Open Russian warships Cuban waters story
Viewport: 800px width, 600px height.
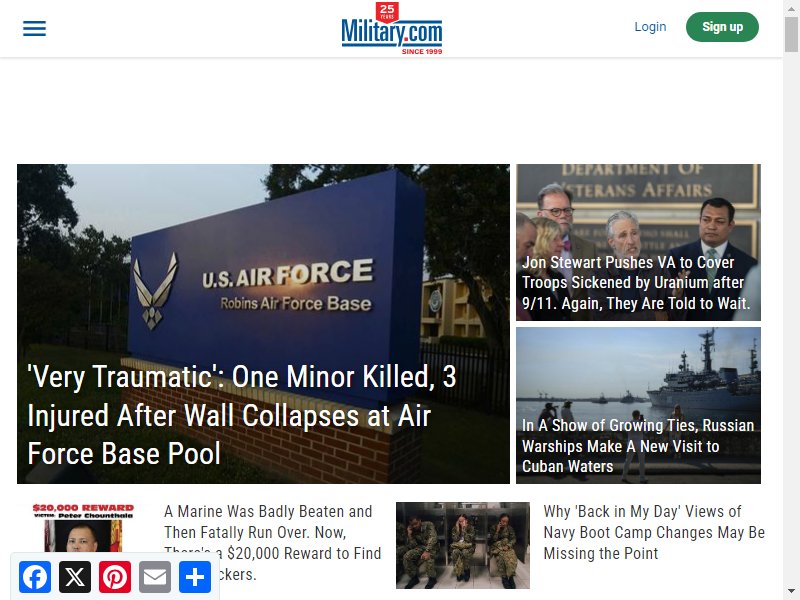pyautogui.click(x=638, y=445)
